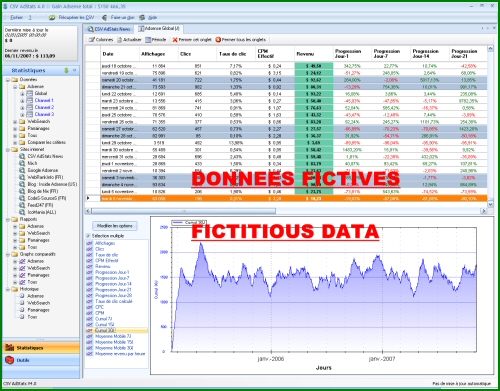Select Moyenne revenu par heure series
The image size is (500, 391).
(x=120, y=354)
